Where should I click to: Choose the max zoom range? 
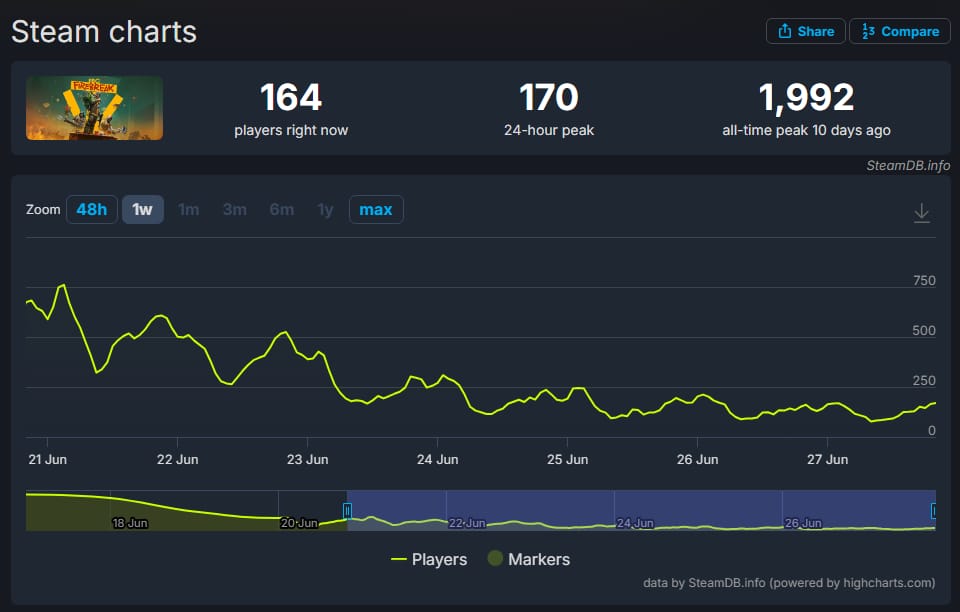[376, 209]
